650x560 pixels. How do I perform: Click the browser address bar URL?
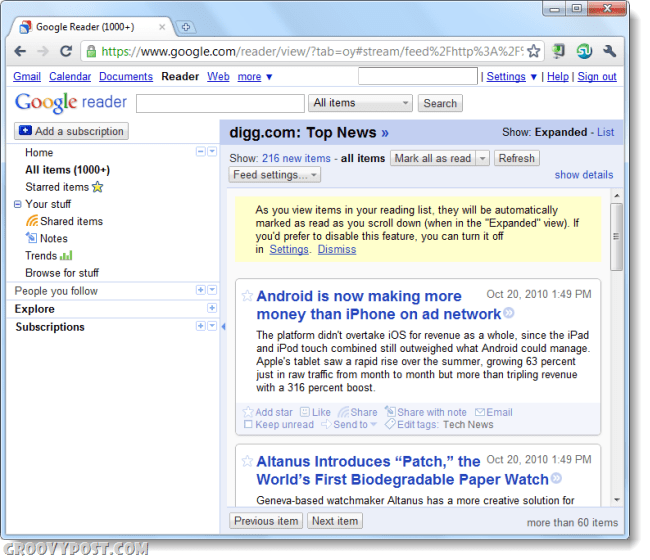pyautogui.click(x=312, y=51)
